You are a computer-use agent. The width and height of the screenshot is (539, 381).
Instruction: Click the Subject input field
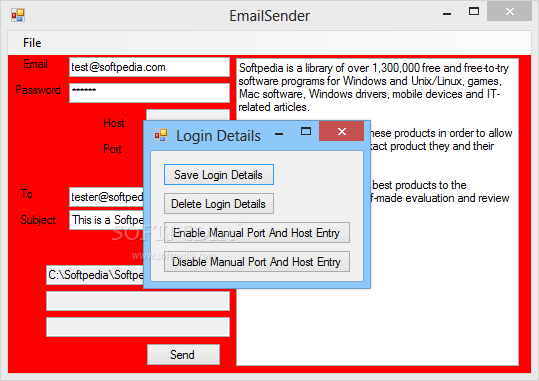point(106,220)
